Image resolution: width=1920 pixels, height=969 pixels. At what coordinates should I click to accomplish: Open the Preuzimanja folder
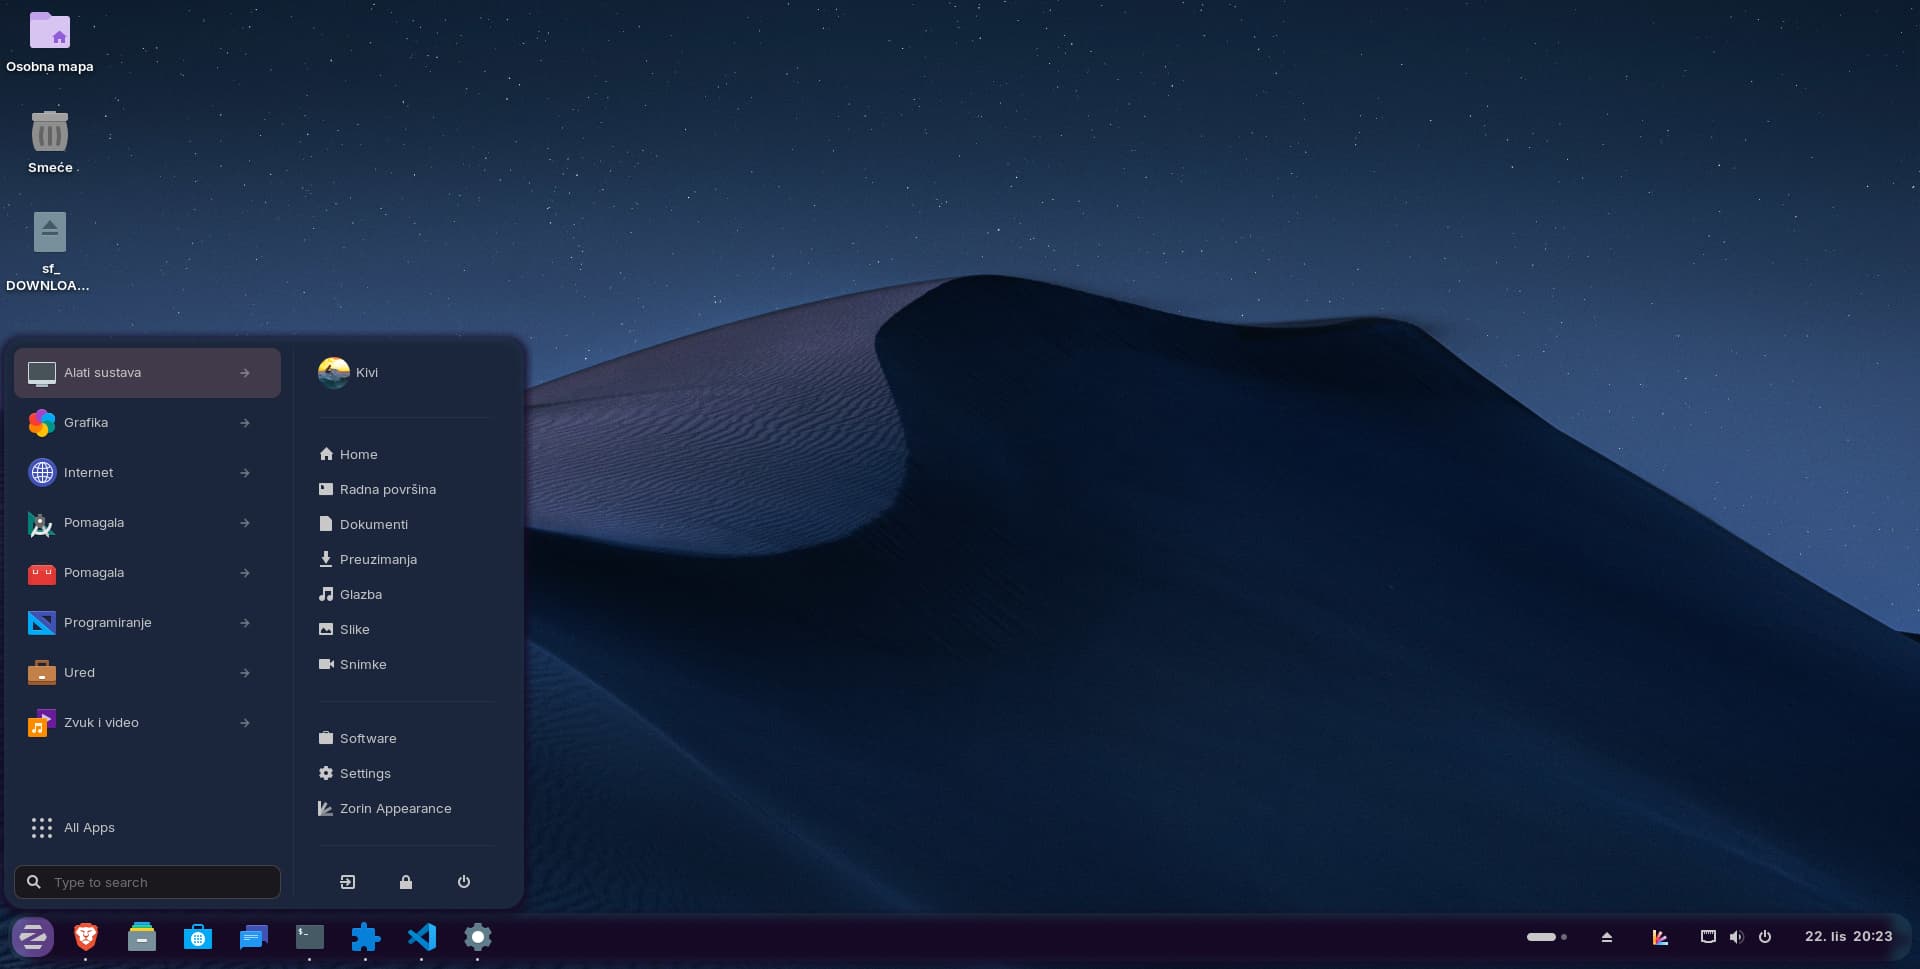[x=378, y=560]
